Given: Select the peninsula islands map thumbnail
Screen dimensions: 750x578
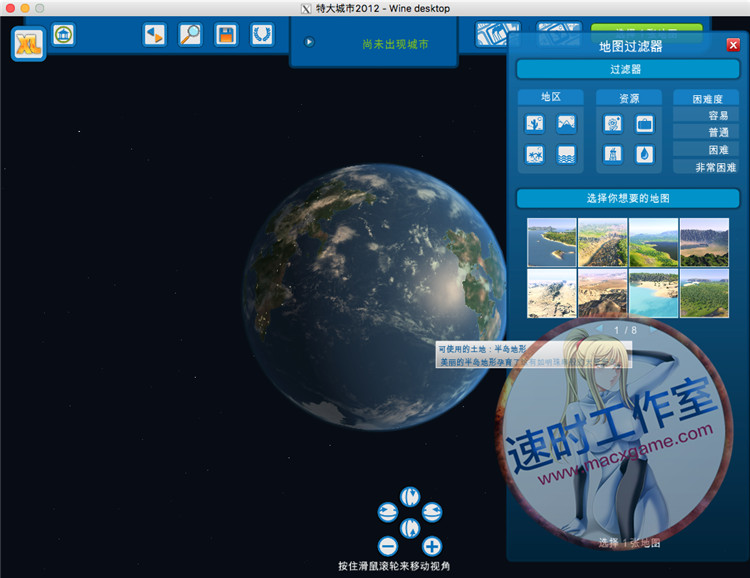Looking at the screenshot, I should [x=551, y=242].
